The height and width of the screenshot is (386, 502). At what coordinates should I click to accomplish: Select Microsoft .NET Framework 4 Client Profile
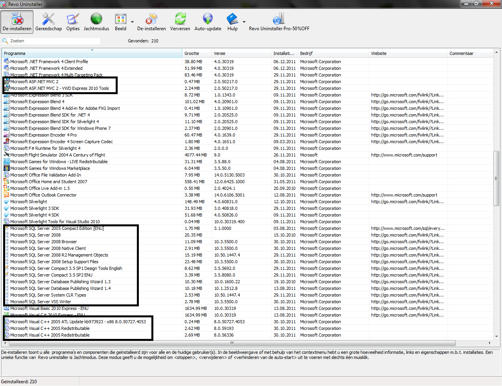tap(49, 62)
